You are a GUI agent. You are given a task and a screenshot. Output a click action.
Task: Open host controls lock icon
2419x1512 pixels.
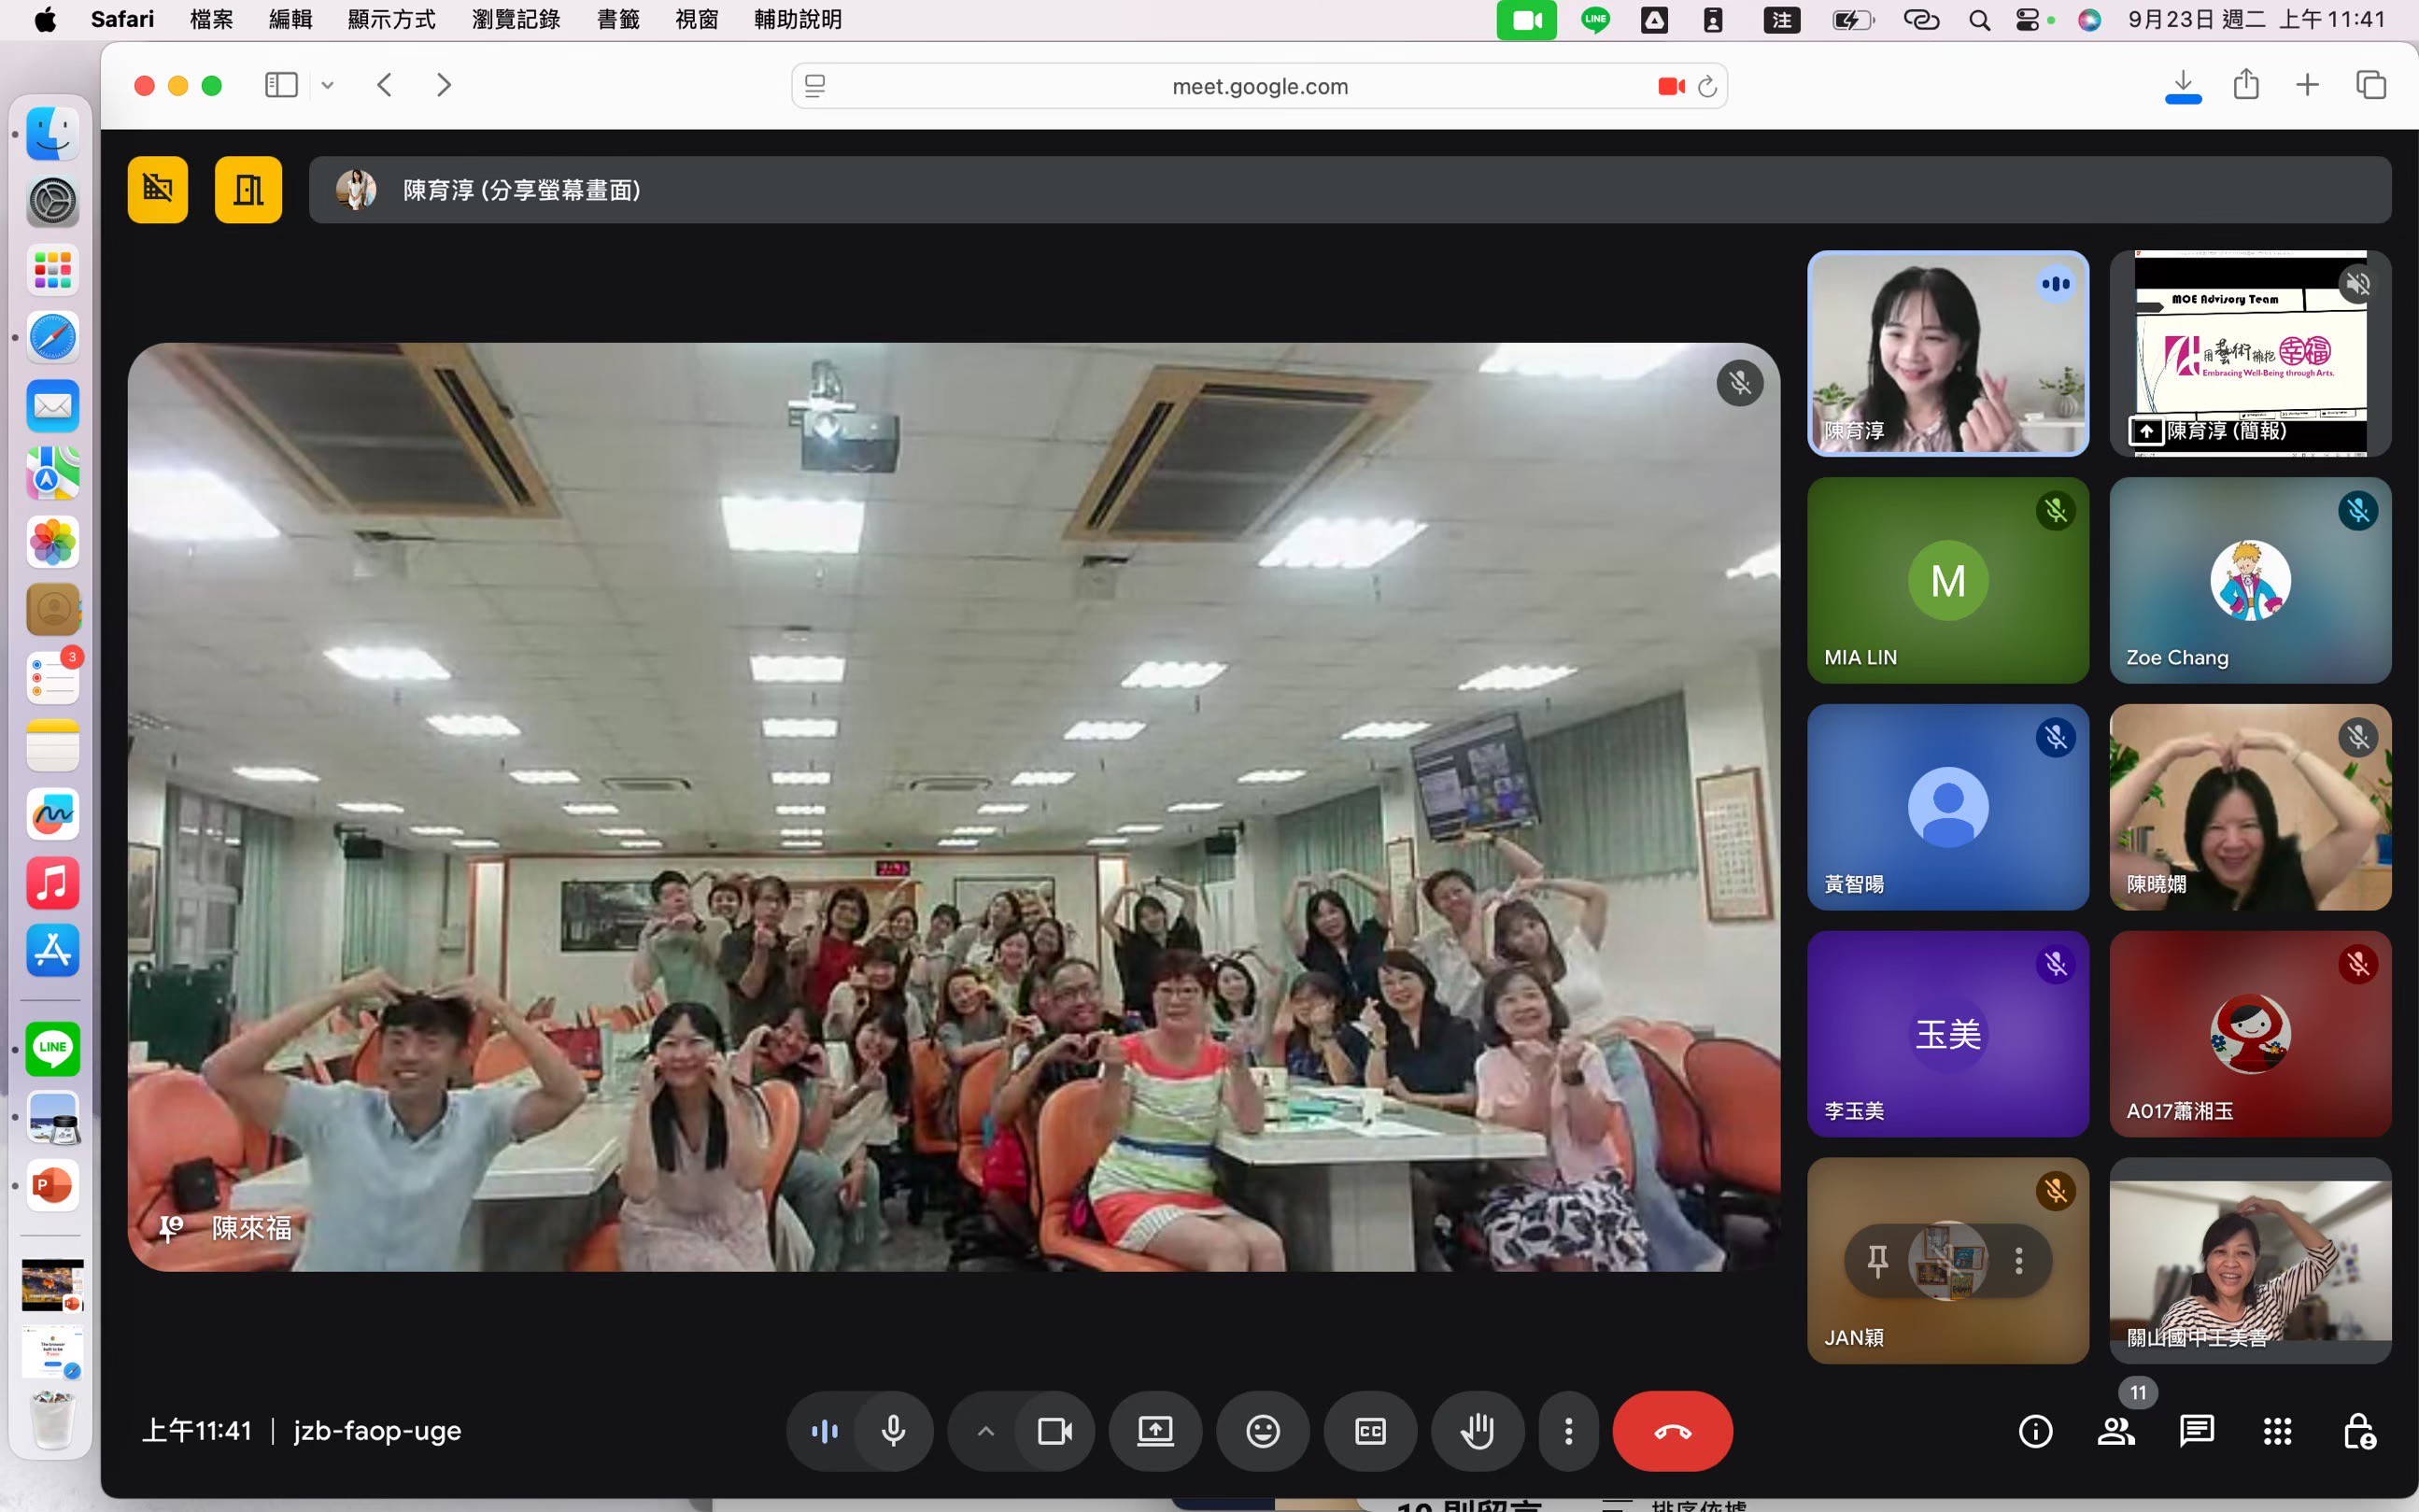coord(2359,1431)
